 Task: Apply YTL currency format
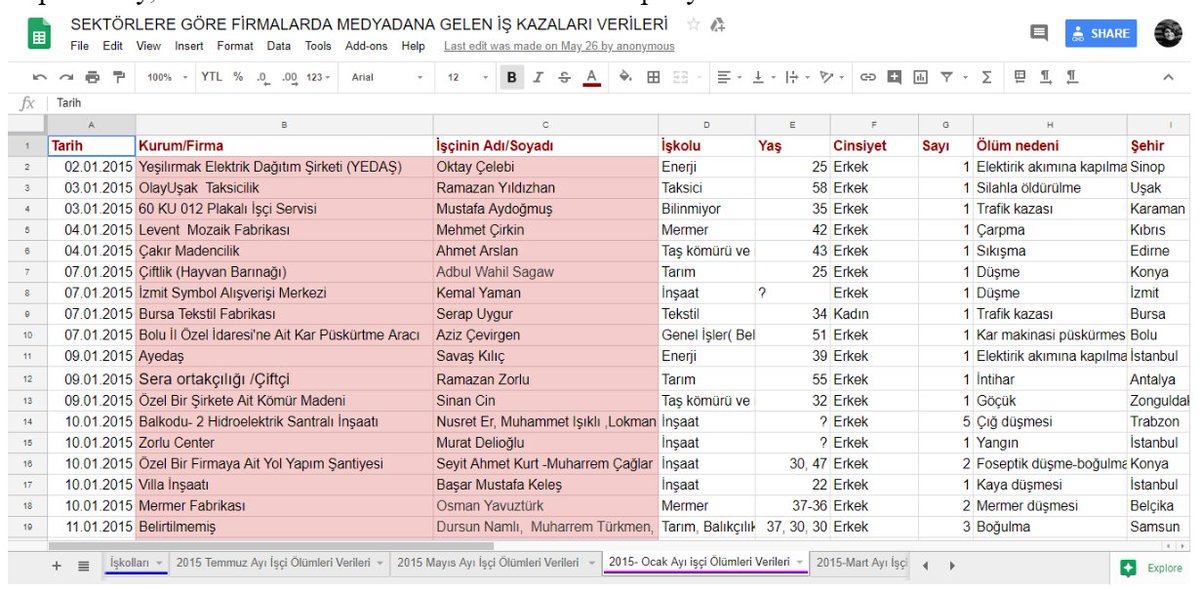[x=212, y=76]
